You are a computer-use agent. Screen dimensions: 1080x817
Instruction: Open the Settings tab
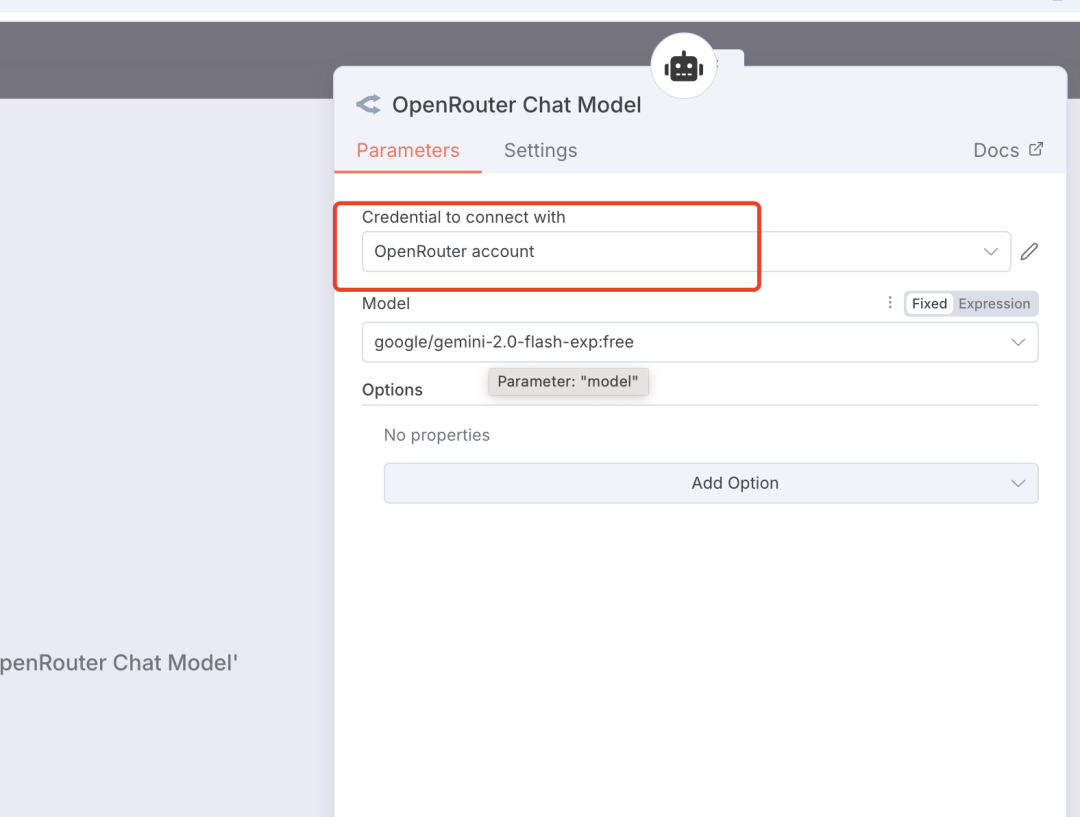540,151
